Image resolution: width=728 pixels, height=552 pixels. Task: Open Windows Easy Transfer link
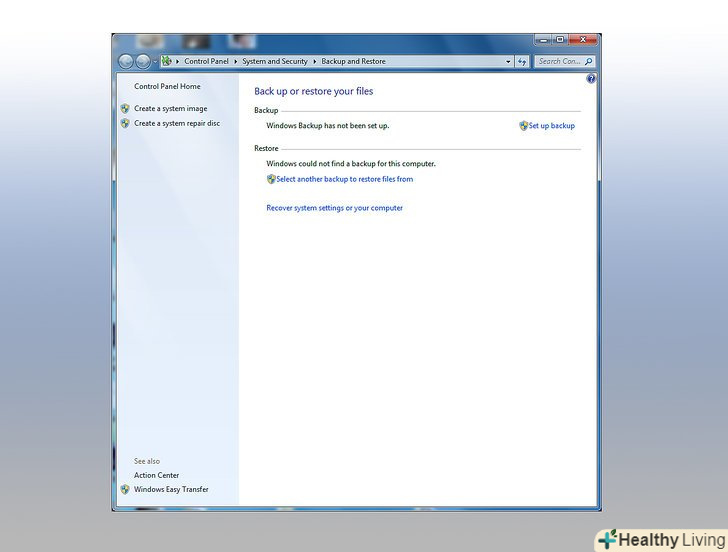(171, 489)
